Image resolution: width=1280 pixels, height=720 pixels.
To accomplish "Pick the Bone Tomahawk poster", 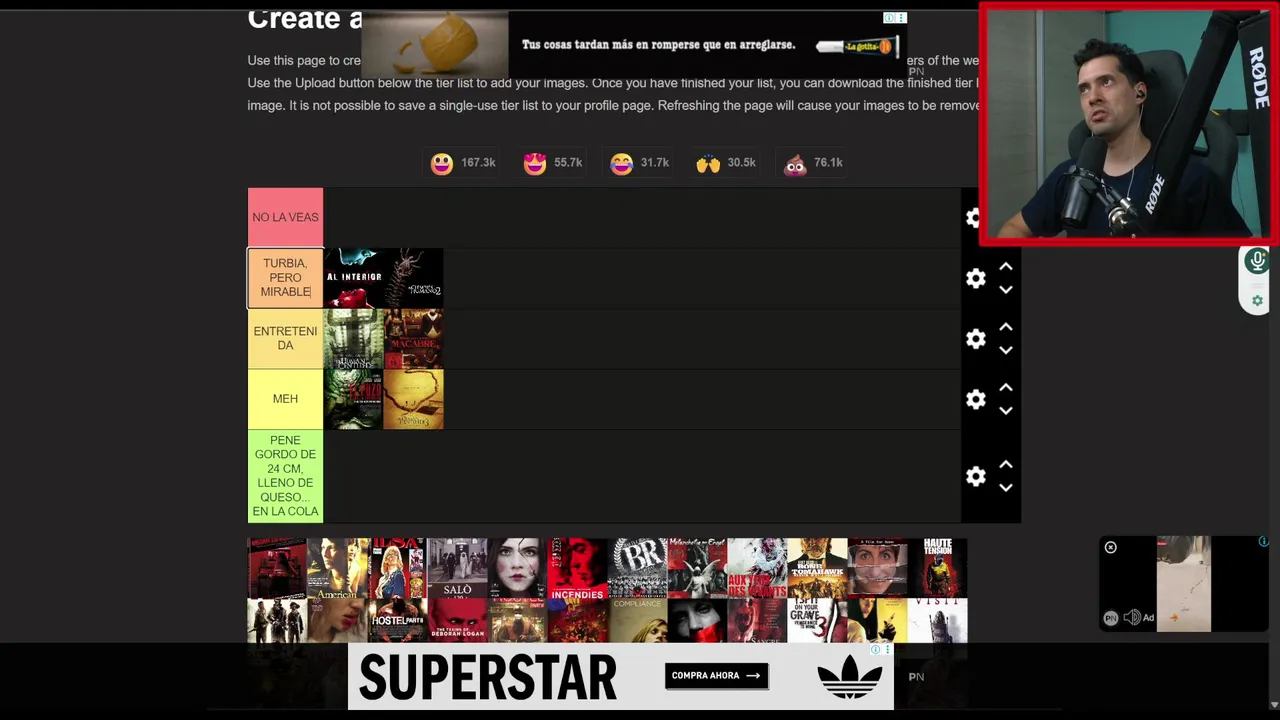I will [817, 568].
